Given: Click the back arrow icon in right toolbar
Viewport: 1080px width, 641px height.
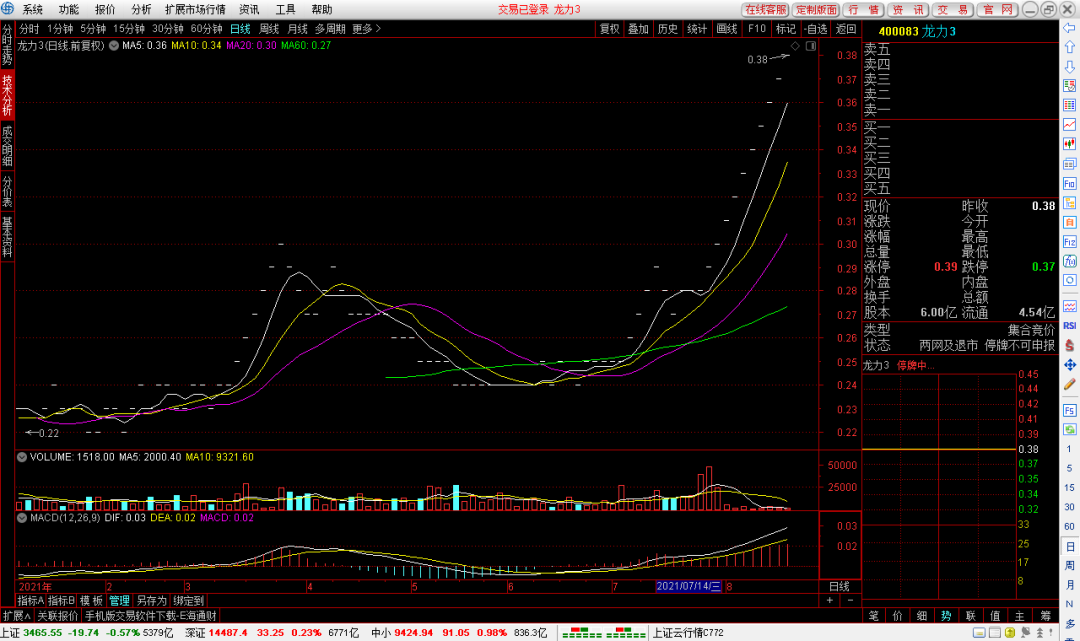Looking at the screenshot, I should coord(1069,29).
